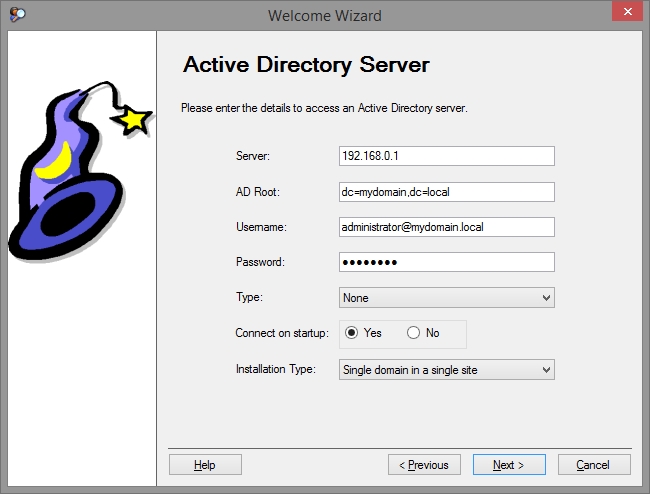Click the Active Directory Server heading
650x494 pixels.
pyautogui.click(x=306, y=65)
